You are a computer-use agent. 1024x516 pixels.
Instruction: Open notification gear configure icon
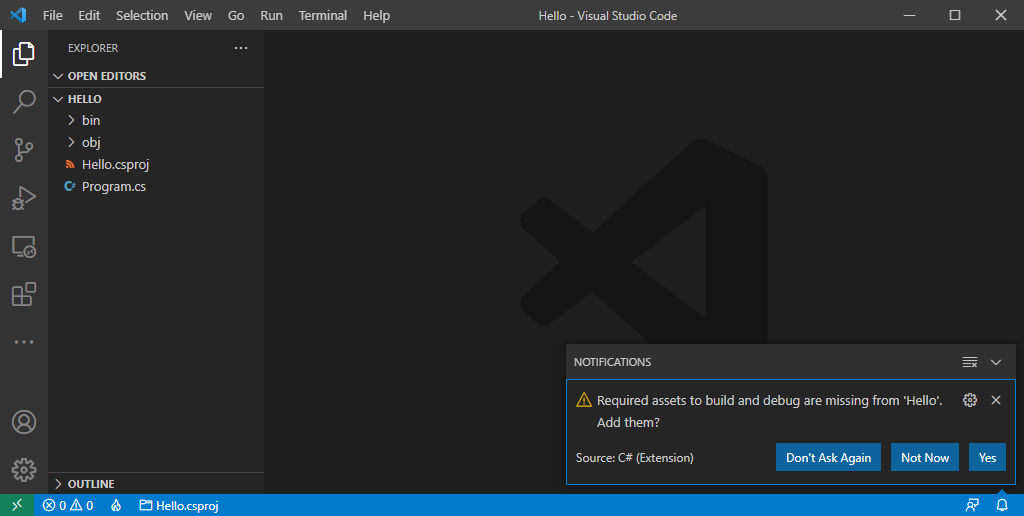(970, 400)
